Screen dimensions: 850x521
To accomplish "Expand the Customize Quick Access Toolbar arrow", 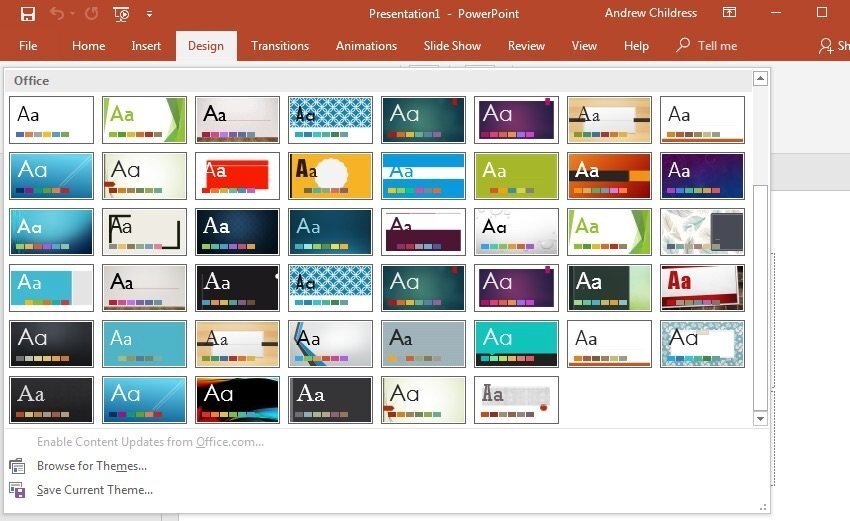I will [149, 15].
